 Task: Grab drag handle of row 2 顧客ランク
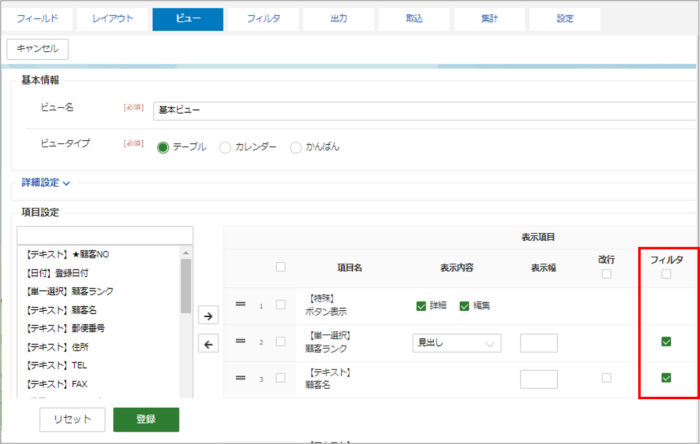click(x=241, y=341)
